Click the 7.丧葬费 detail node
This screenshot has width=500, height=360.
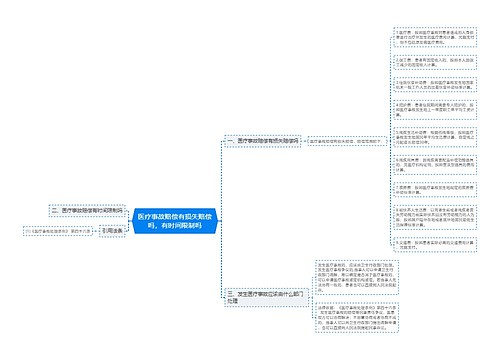click(435, 190)
